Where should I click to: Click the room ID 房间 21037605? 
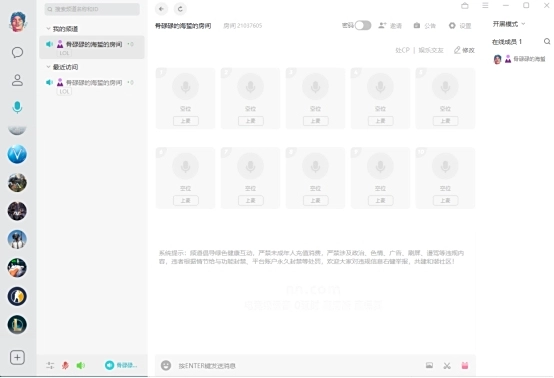tap(243, 26)
